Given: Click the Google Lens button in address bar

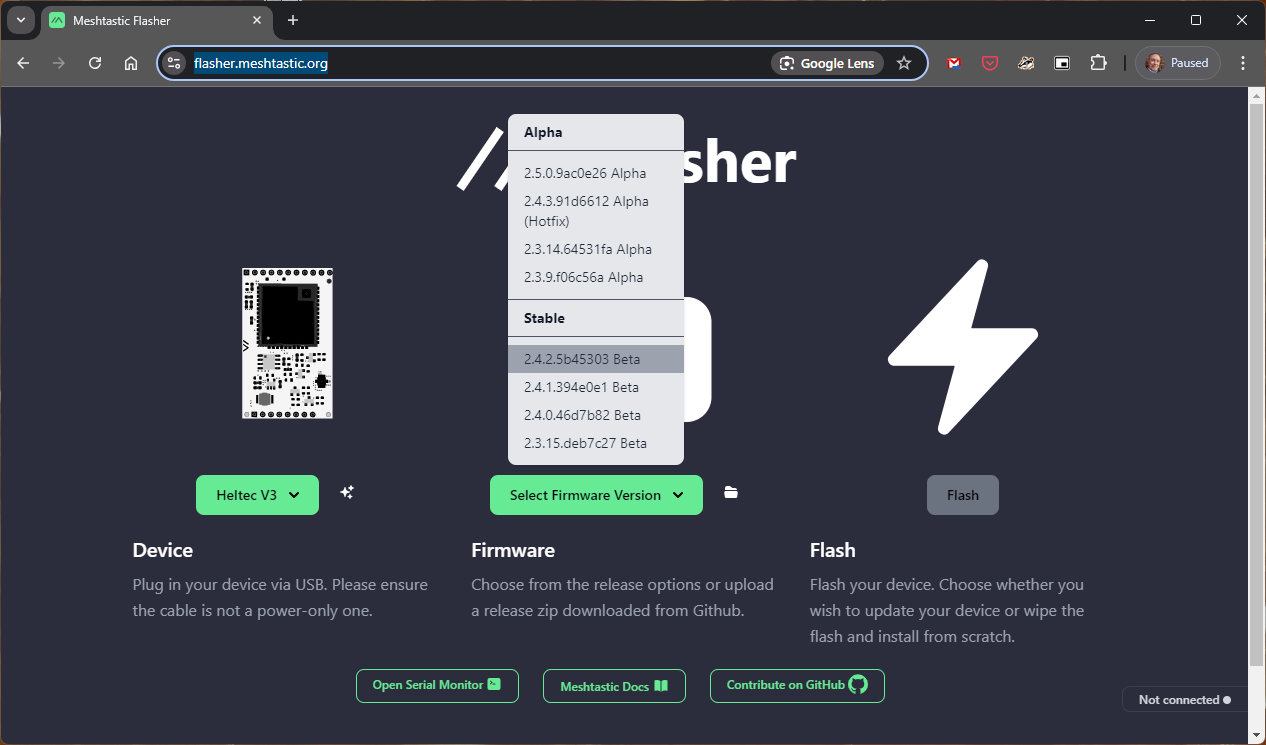Looking at the screenshot, I should pos(827,63).
